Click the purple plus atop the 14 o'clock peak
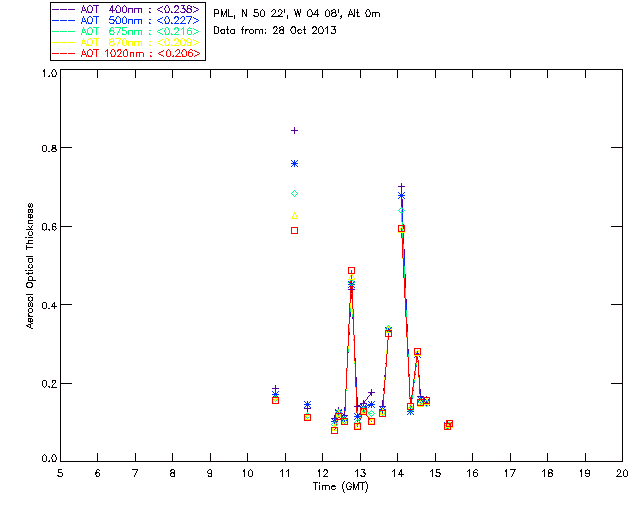 [401, 187]
